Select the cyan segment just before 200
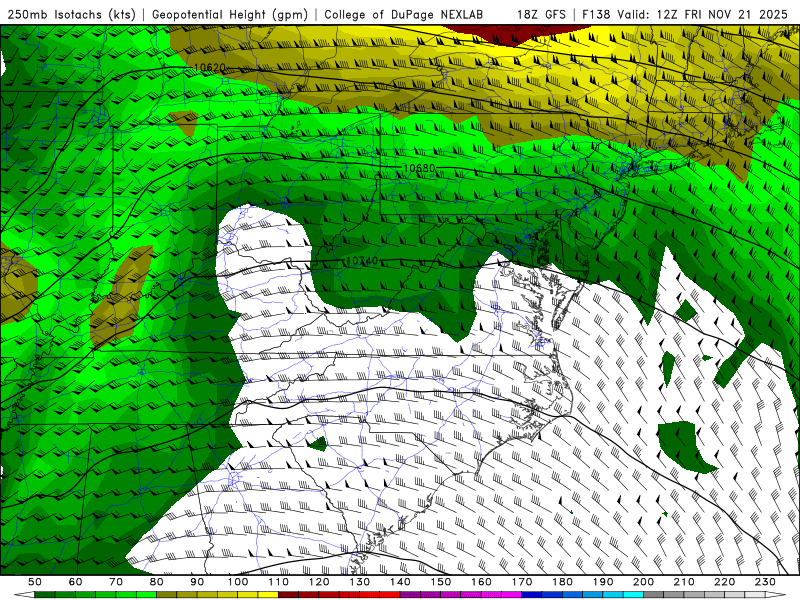The image size is (800, 600). [x=633, y=595]
